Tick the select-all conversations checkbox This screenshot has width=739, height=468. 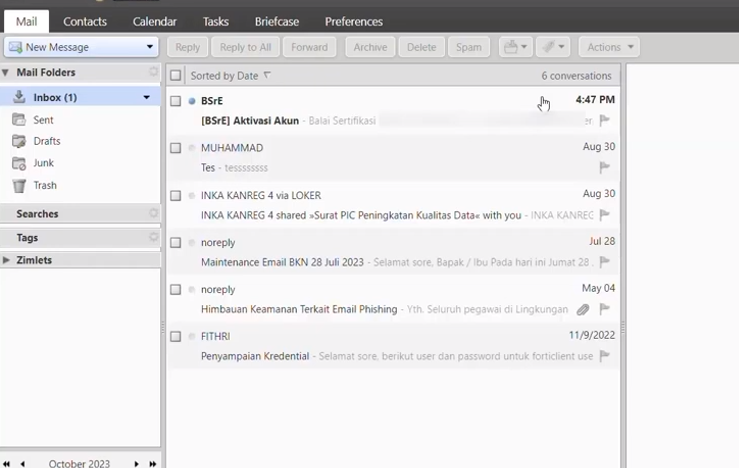pyautogui.click(x=175, y=75)
